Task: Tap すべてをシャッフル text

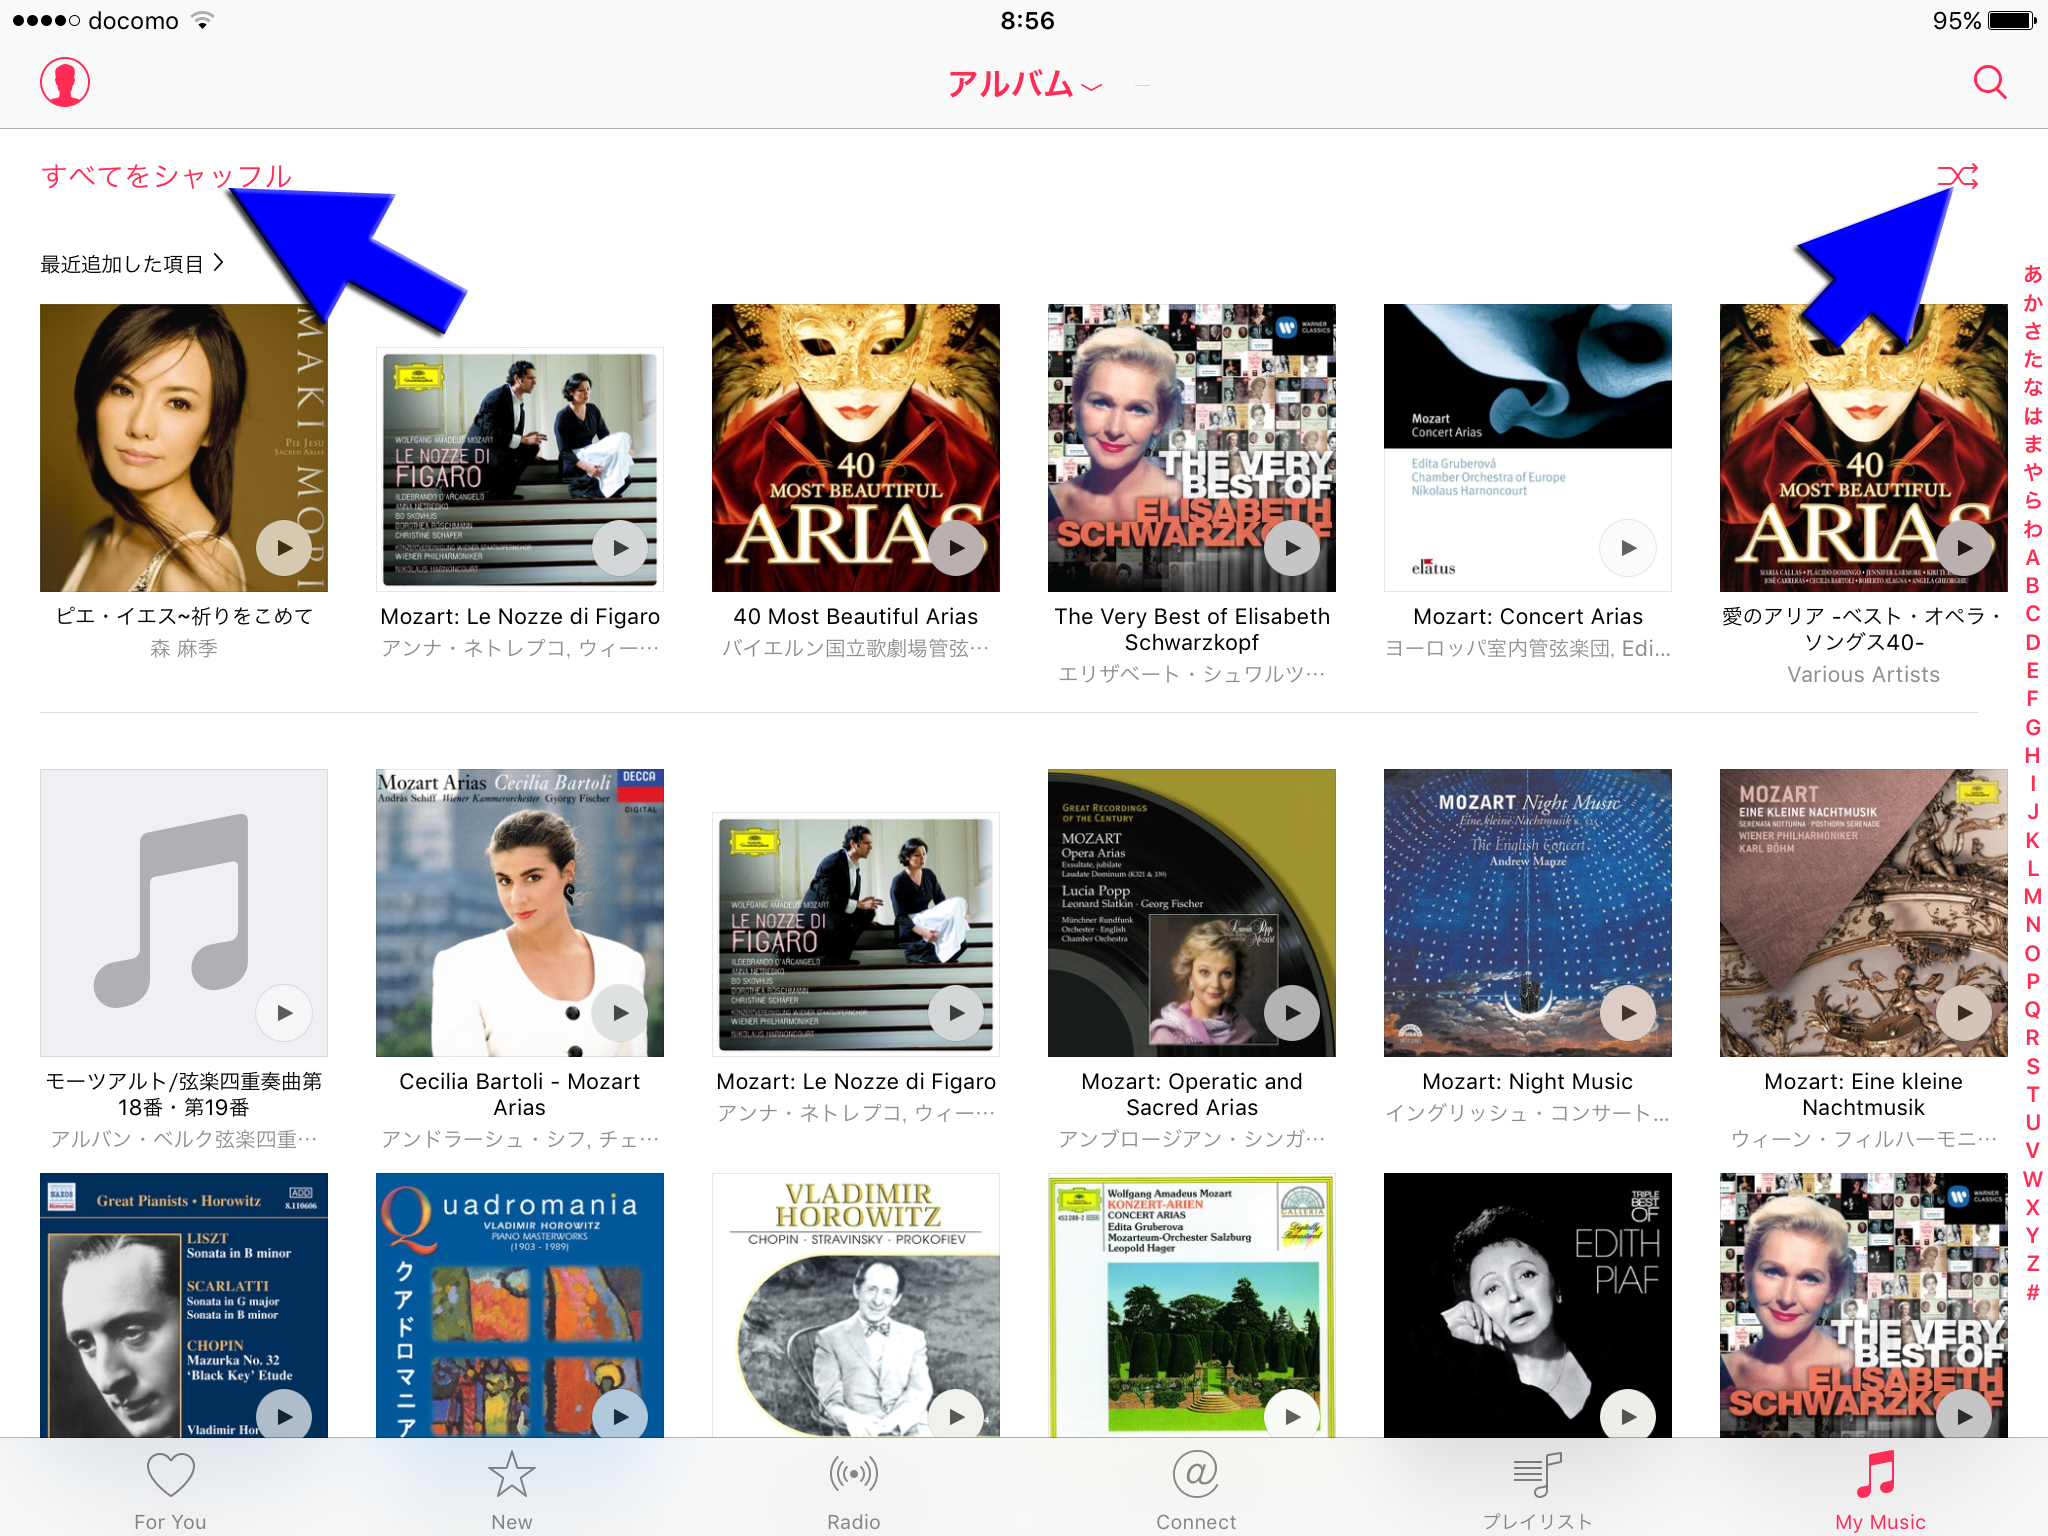Action: coord(166,176)
